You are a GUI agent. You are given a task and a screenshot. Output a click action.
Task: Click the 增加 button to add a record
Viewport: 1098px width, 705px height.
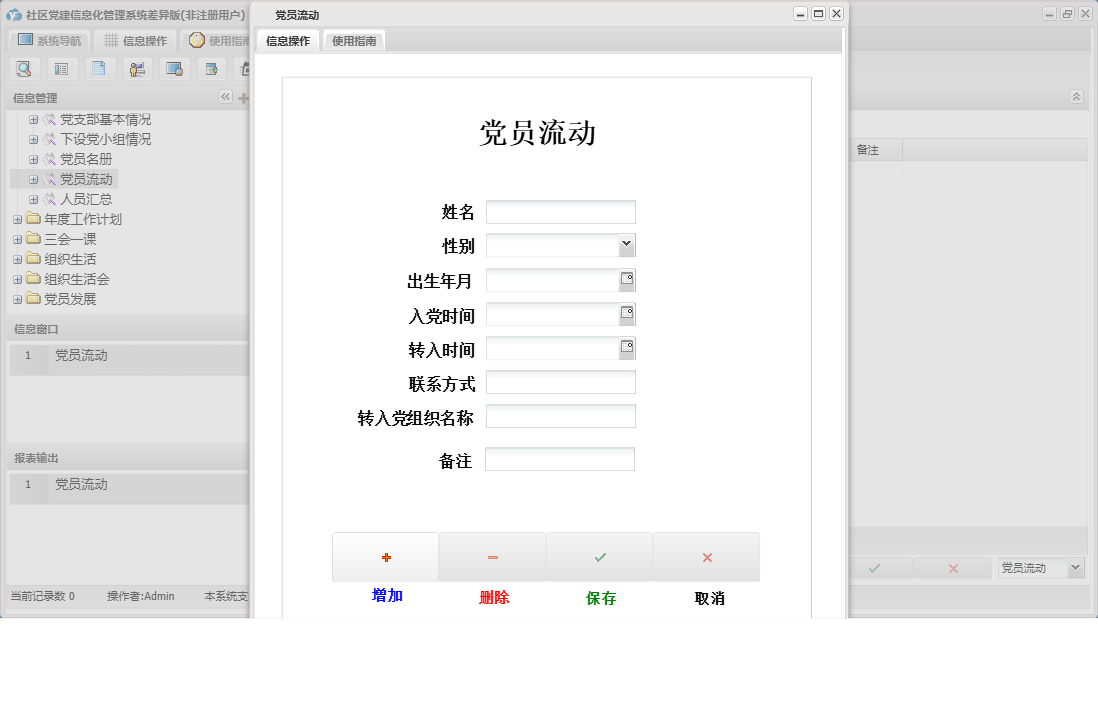pyautogui.click(x=385, y=557)
